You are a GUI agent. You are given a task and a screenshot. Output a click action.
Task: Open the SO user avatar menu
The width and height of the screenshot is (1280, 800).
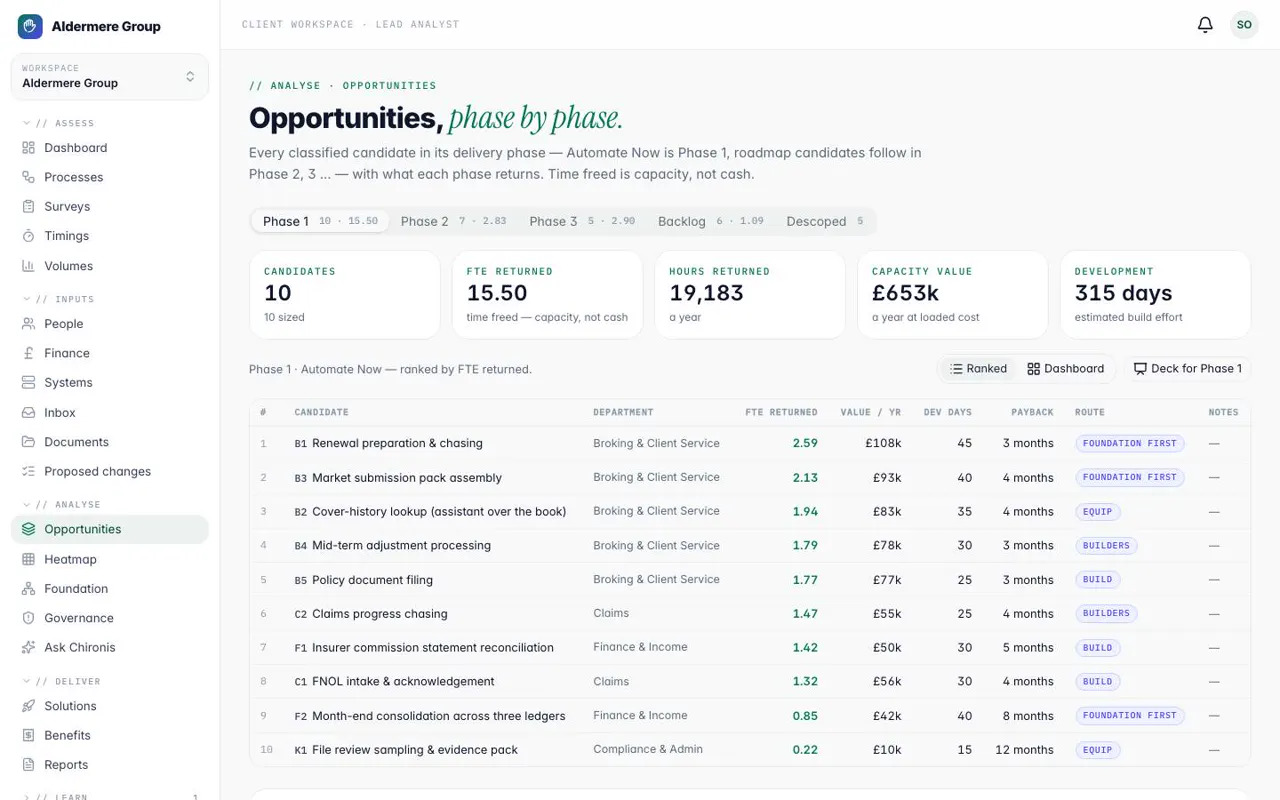pos(1244,25)
